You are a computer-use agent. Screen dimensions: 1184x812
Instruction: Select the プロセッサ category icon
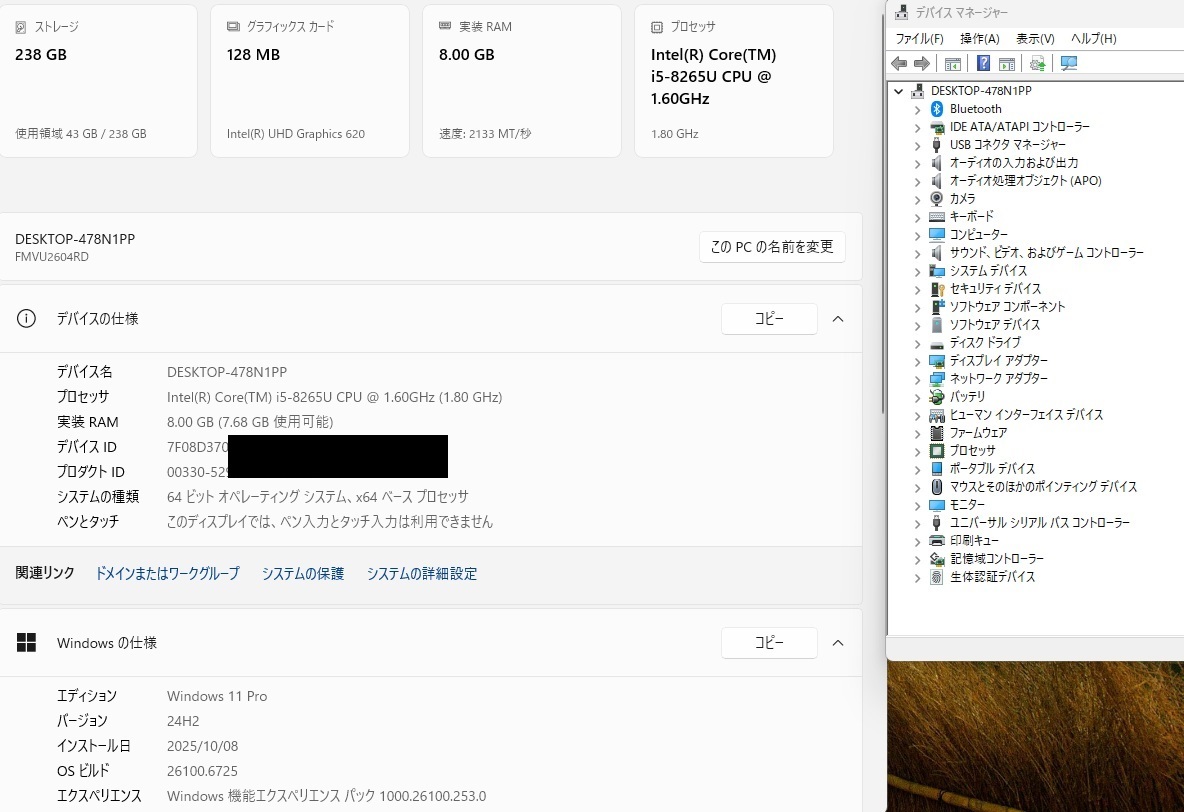(937, 451)
